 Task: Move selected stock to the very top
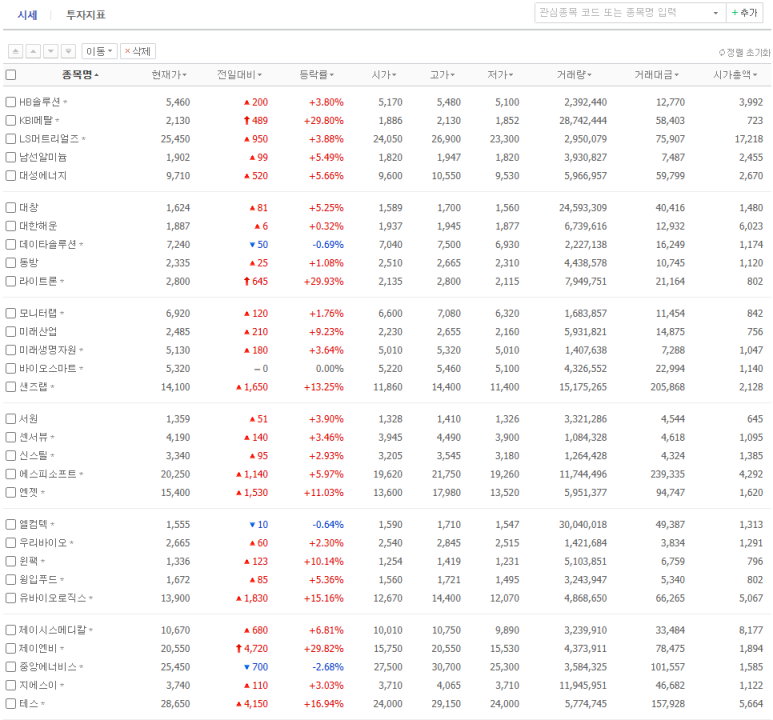click(16, 51)
